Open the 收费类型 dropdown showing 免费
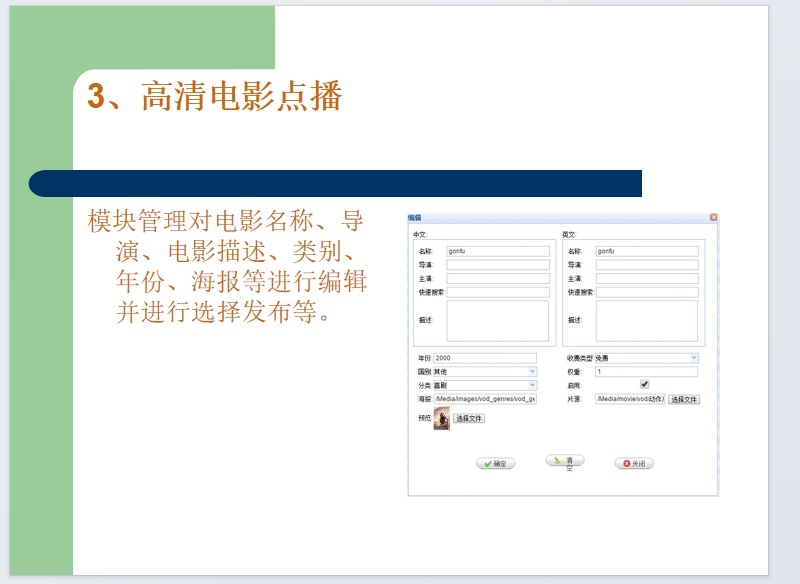 [x=646, y=358]
